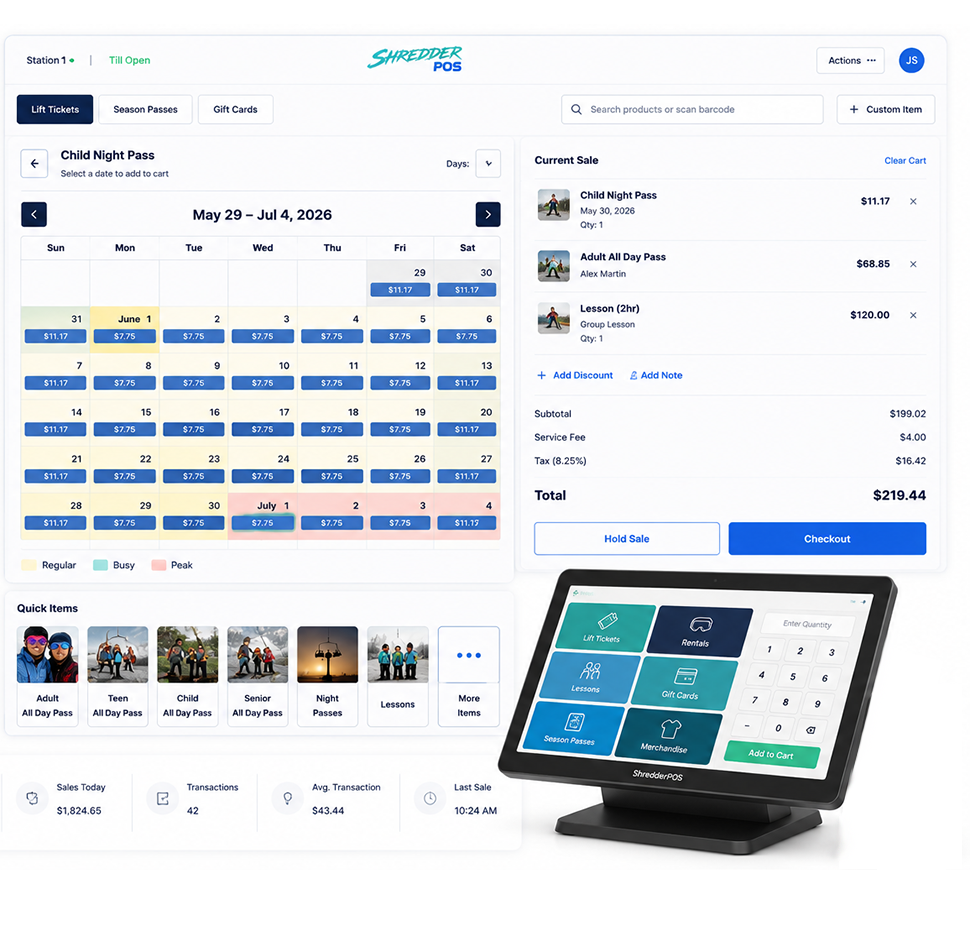Click the Avg. Transaction lightbulb icon
970x926 pixels.
(288, 799)
